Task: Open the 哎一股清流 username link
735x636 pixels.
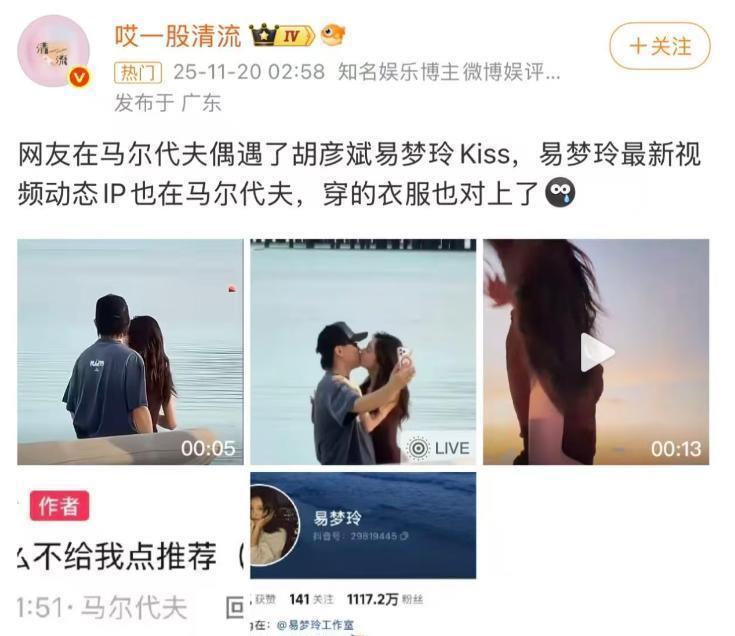Action: pos(178,36)
